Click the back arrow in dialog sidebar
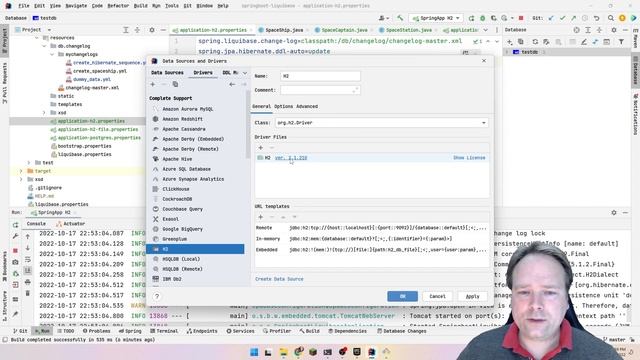This screenshot has height=360, width=640. point(232,84)
